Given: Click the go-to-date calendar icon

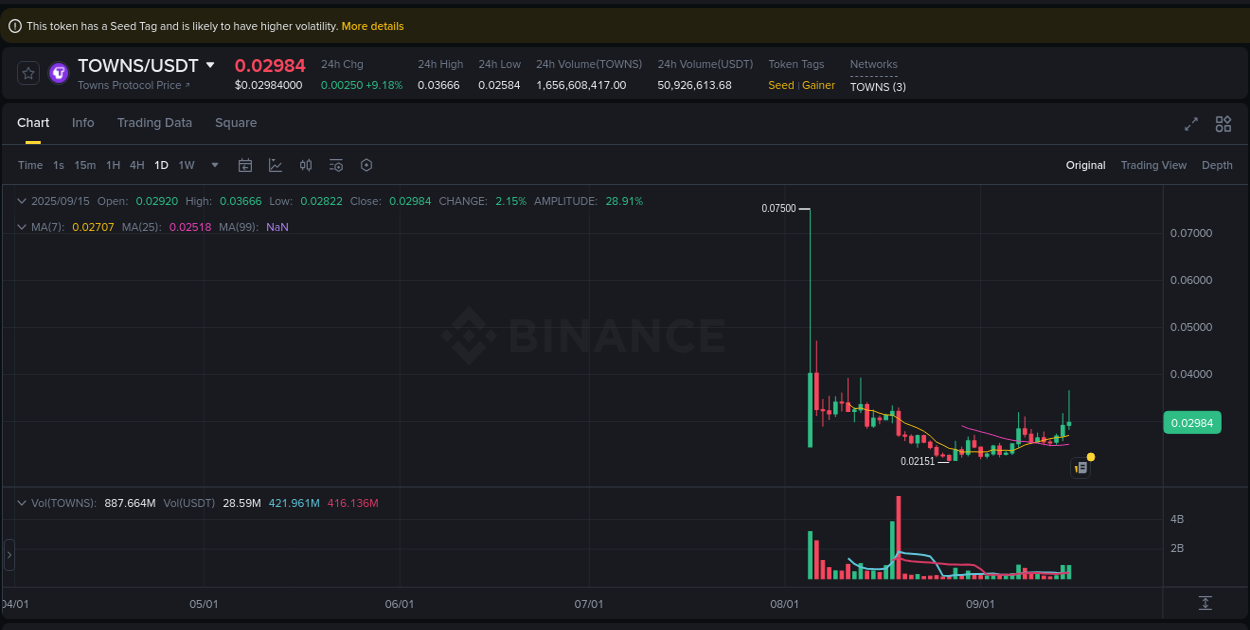Looking at the screenshot, I should [x=245, y=166].
